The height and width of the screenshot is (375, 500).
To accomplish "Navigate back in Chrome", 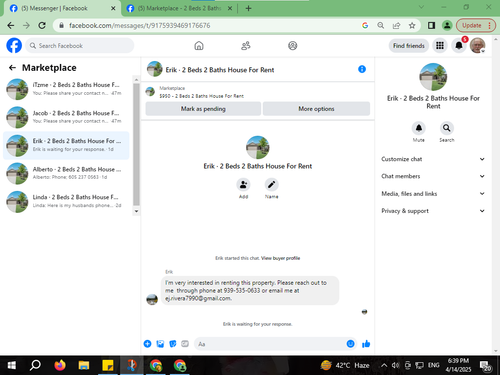I will [x=11, y=25].
